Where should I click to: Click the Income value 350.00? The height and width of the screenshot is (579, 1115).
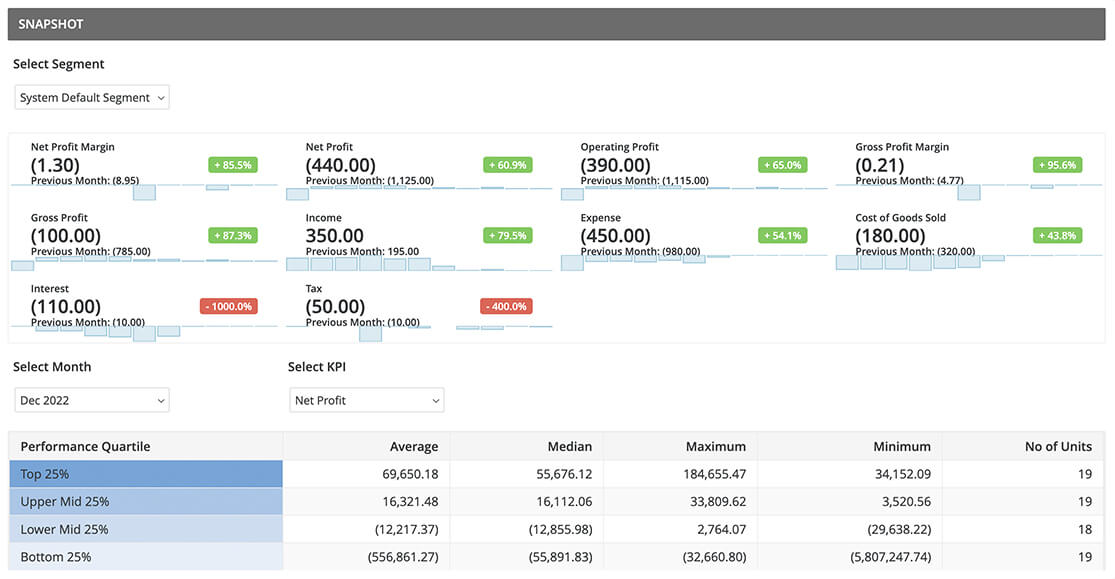334,235
